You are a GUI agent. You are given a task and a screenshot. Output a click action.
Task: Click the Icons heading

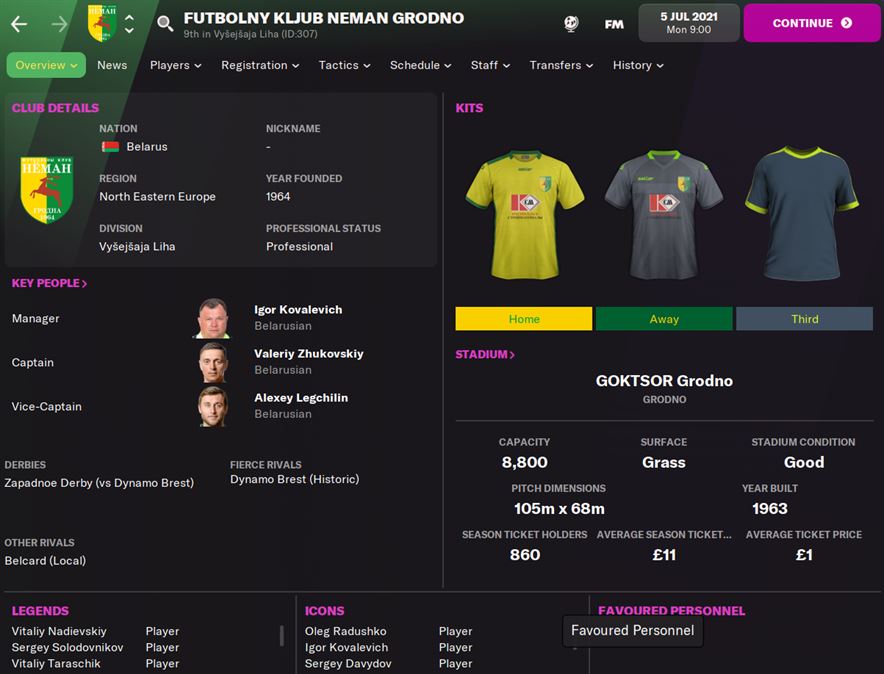[x=324, y=611]
